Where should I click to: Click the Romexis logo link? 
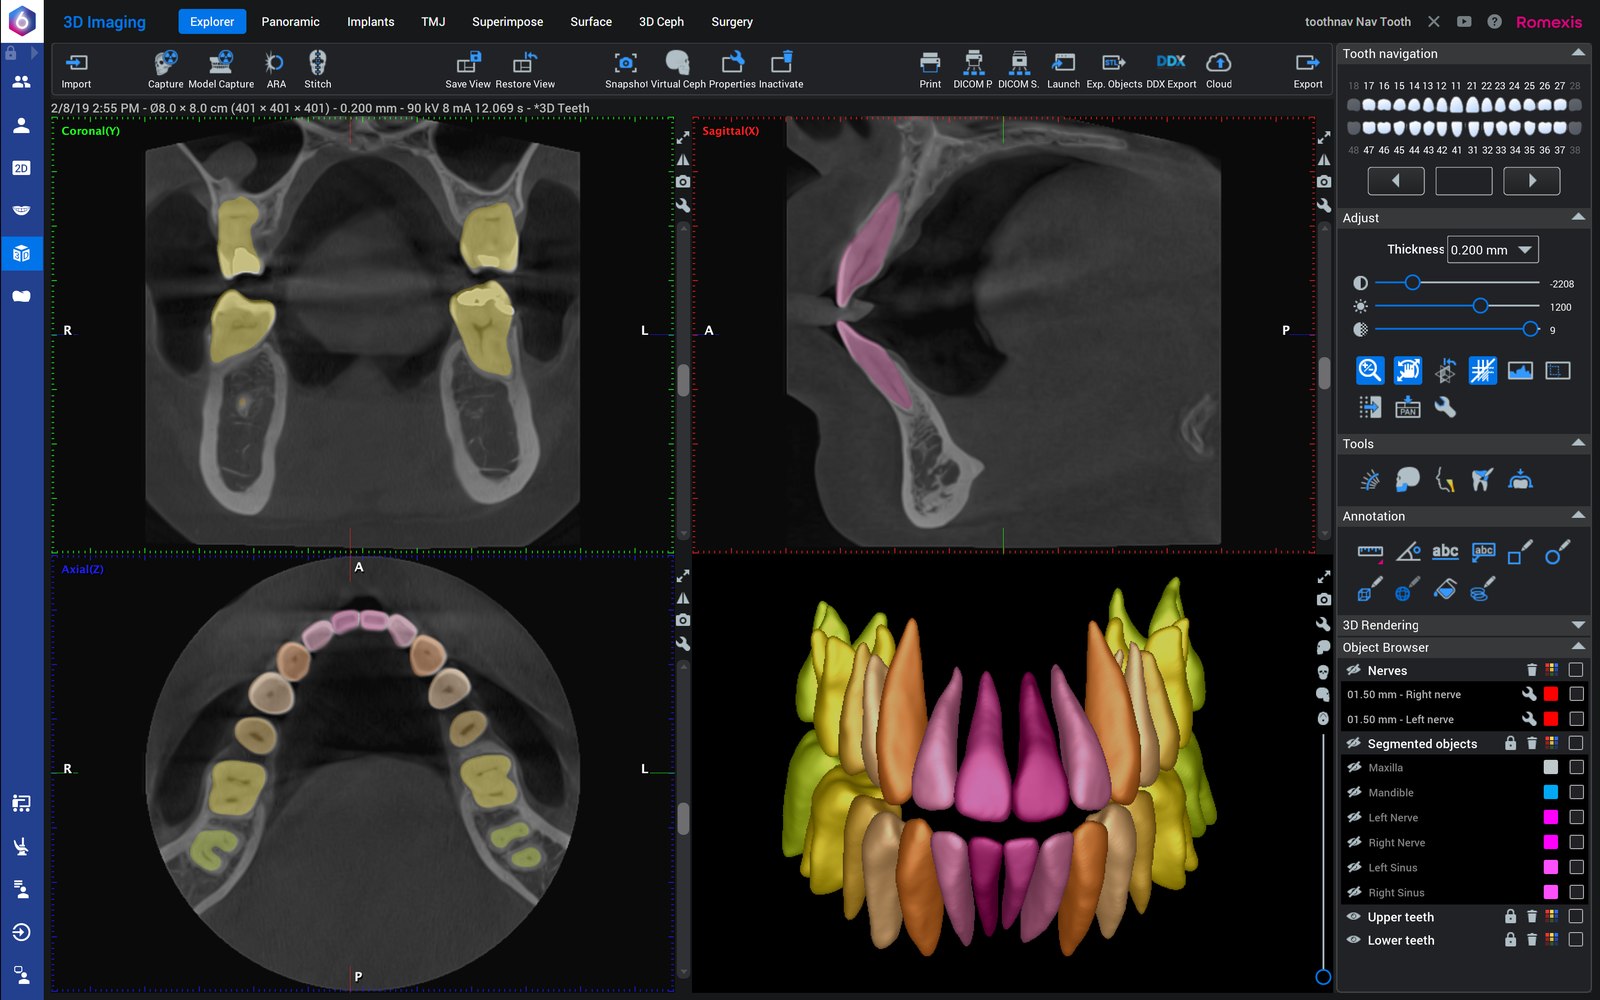(1549, 22)
